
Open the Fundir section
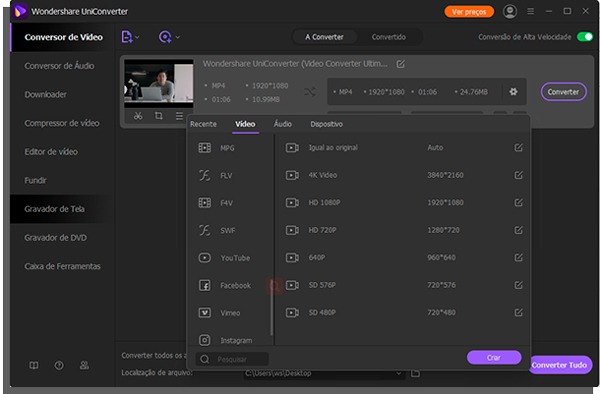36,180
